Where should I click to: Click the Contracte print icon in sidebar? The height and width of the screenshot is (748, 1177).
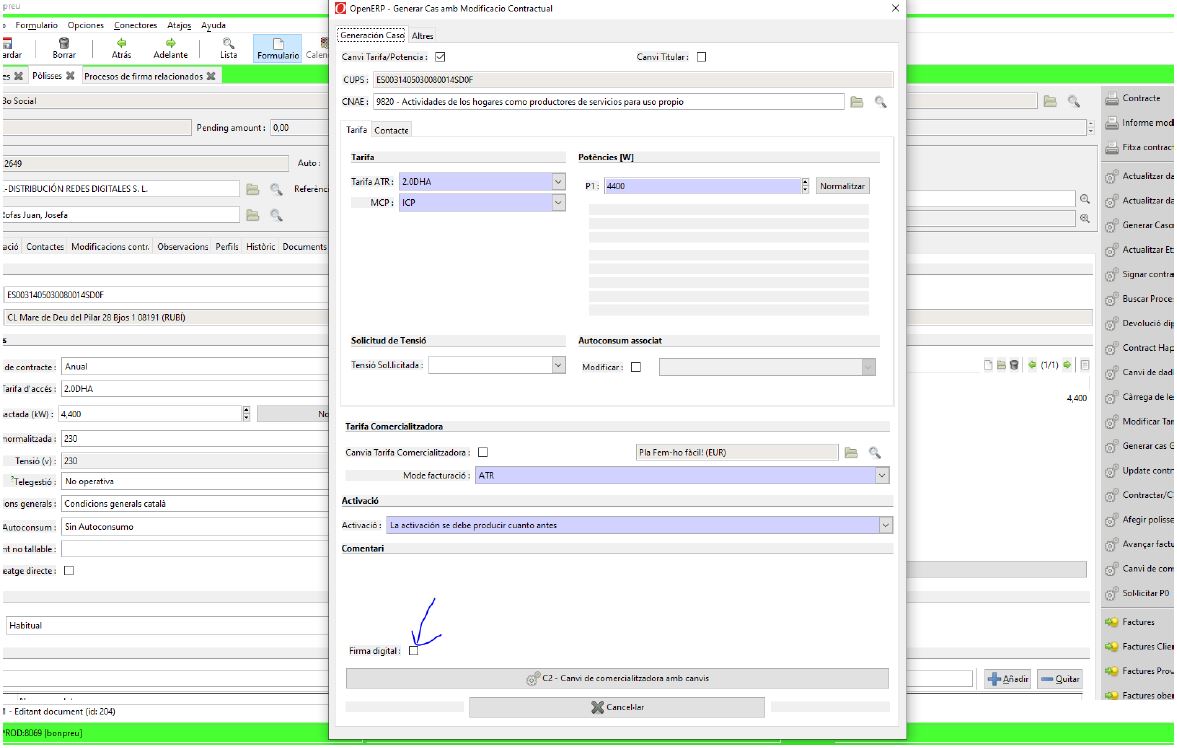click(x=1111, y=98)
